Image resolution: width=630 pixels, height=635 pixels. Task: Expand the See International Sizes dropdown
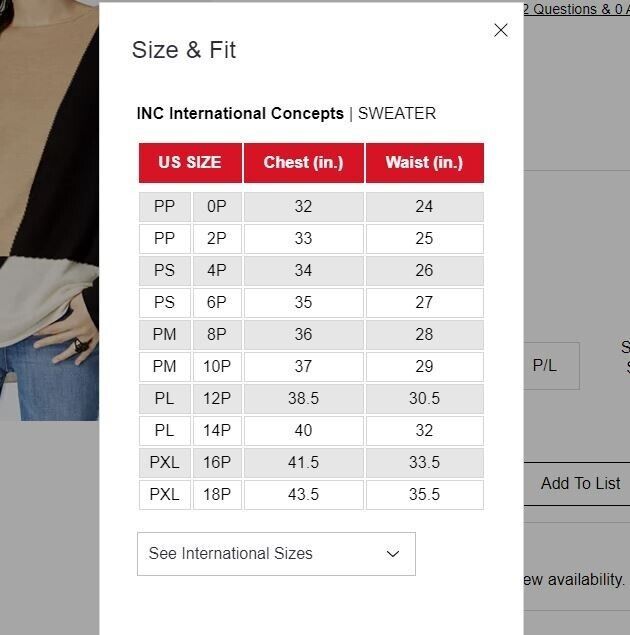[276, 554]
